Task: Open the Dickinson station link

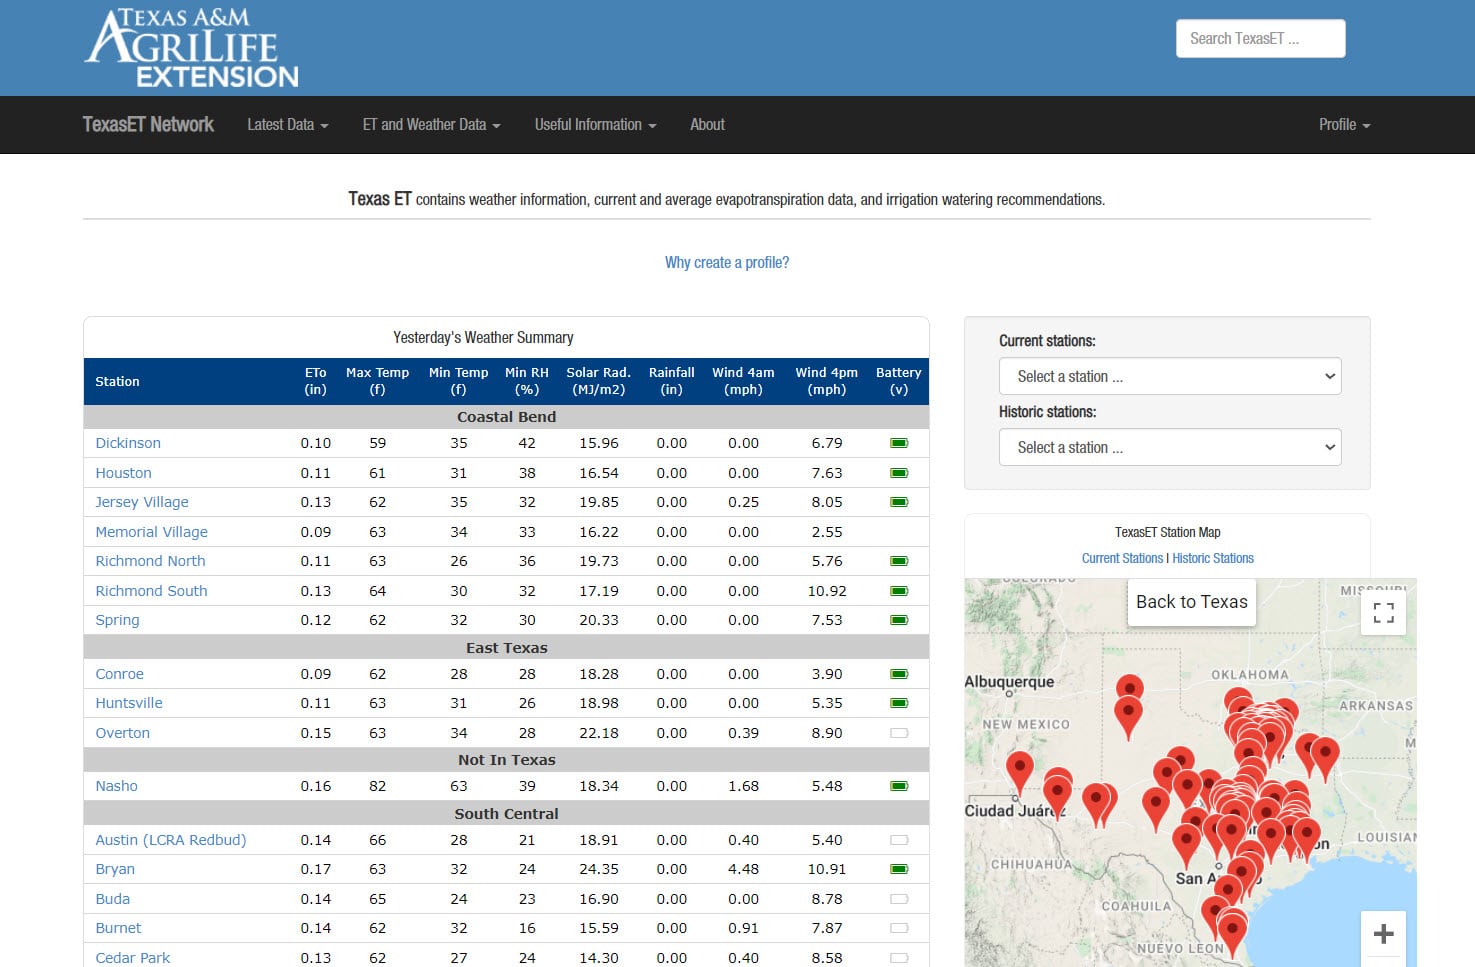Action: (128, 443)
